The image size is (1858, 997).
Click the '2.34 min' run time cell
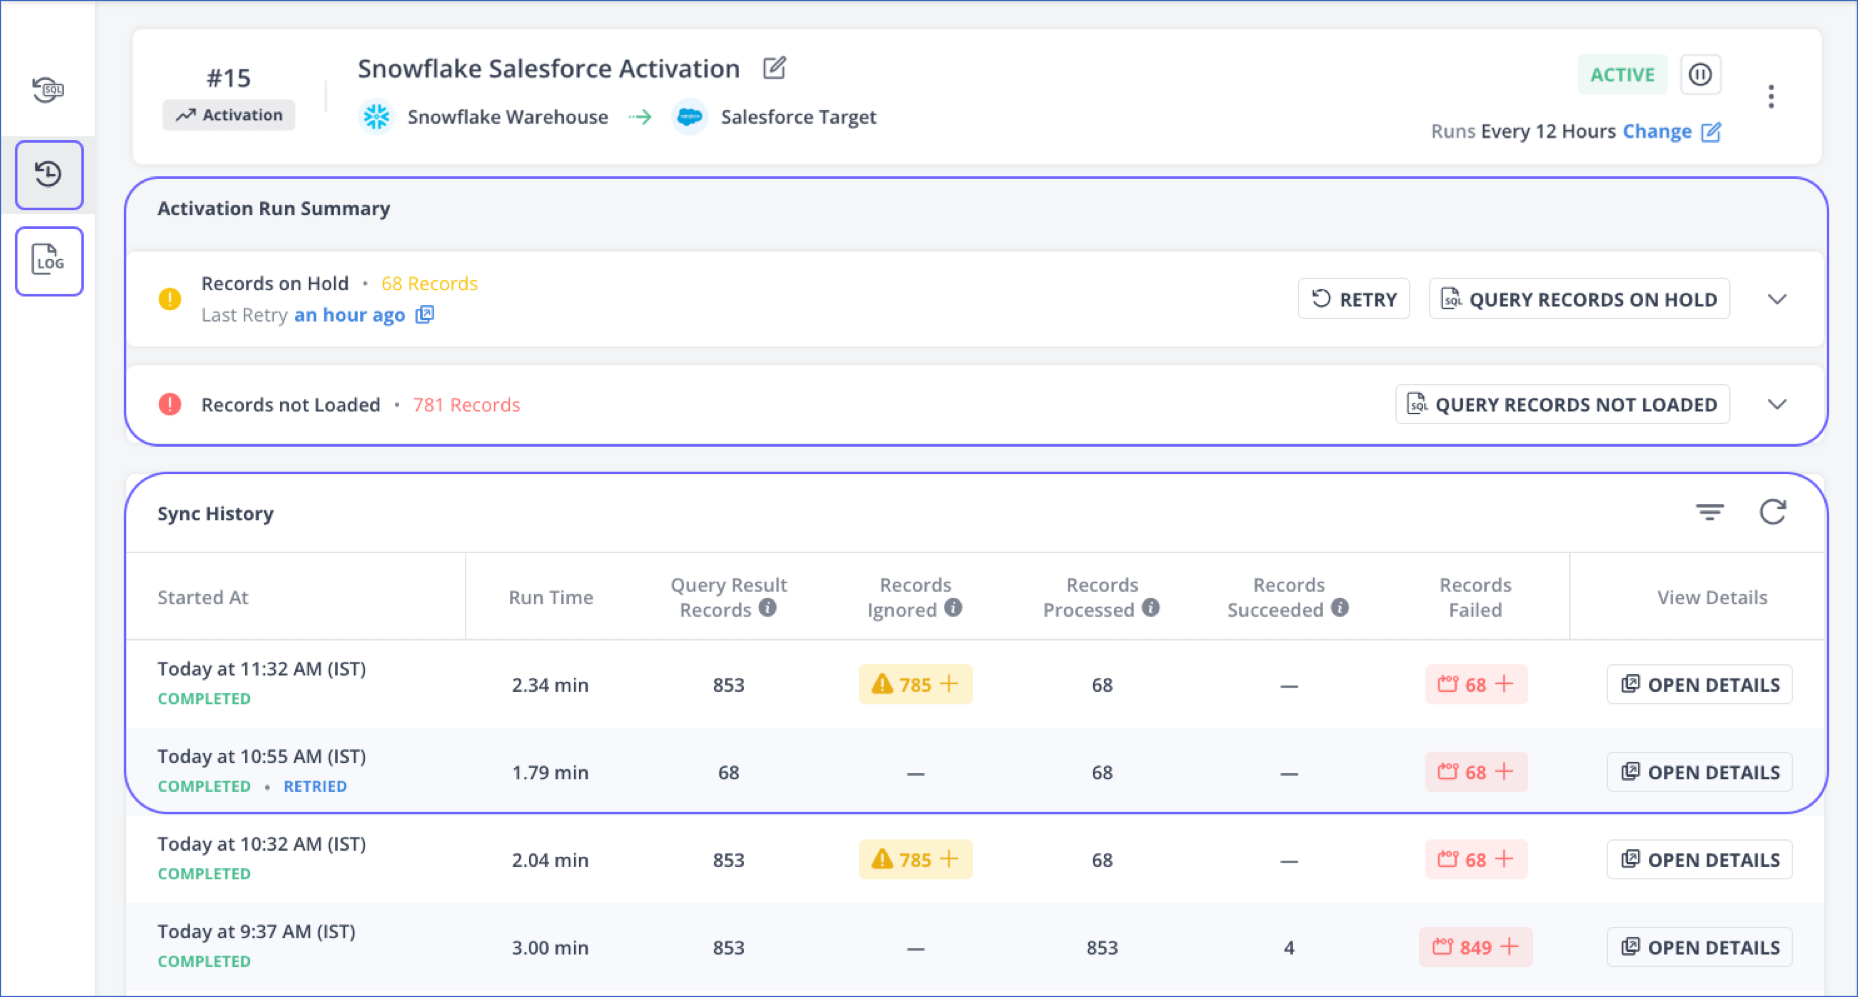point(550,685)
